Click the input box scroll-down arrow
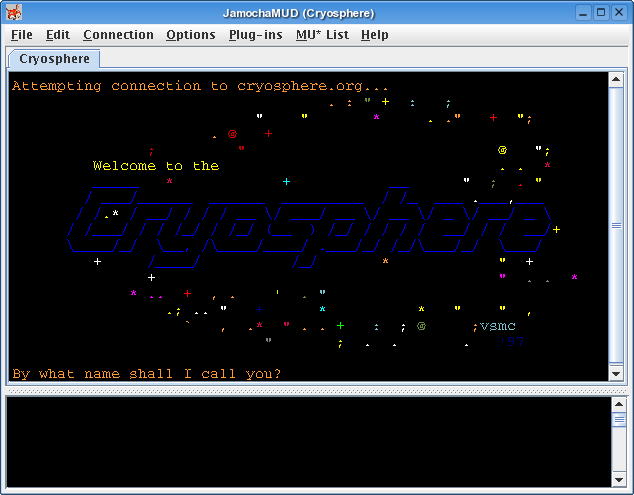This screenshot has width=634, height=495. pyautogui.click(x=617, y=479)
